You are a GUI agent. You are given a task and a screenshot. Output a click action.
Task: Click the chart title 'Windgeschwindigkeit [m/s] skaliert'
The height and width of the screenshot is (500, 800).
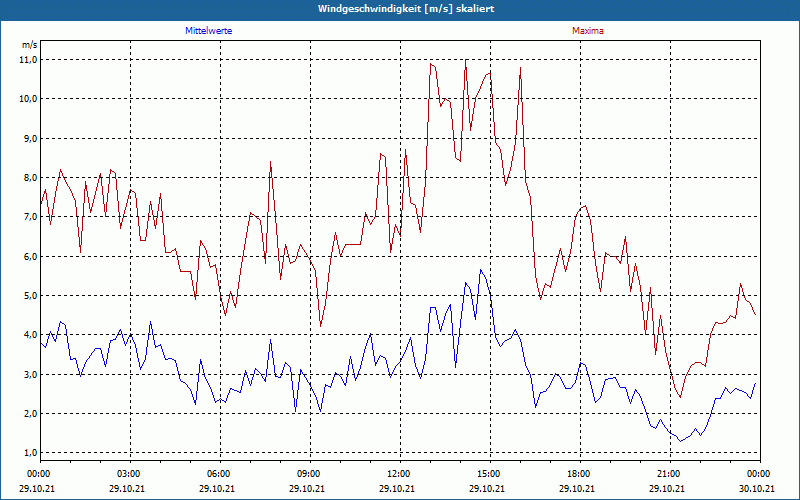point(406,9)
